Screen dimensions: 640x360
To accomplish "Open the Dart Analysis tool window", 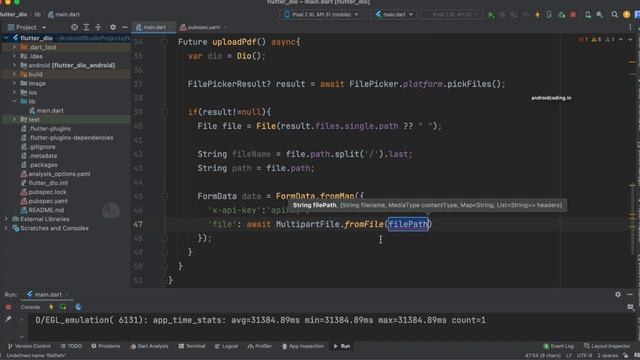I will tap(149, 346).
